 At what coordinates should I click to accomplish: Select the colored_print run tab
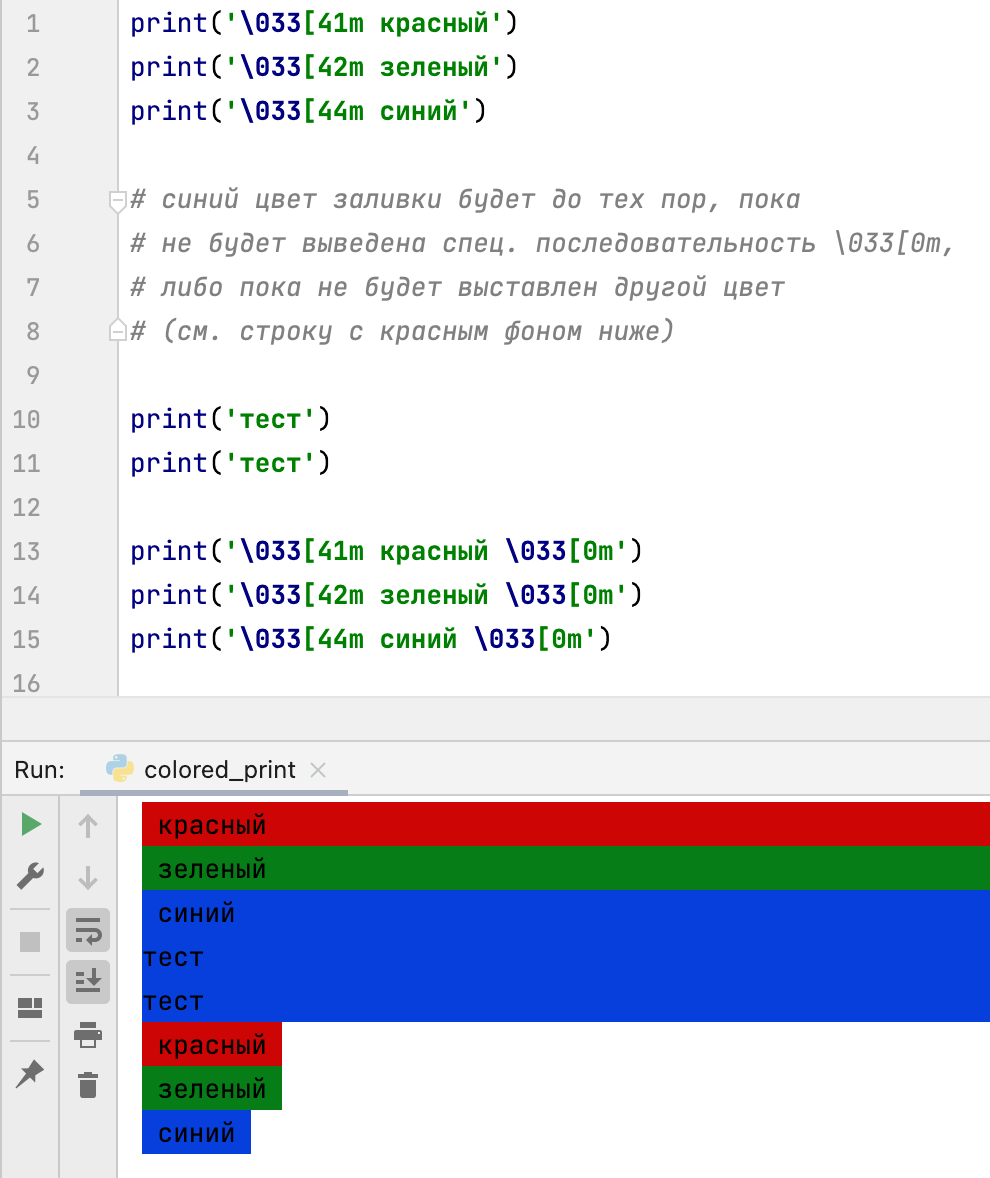pos(214,769)
